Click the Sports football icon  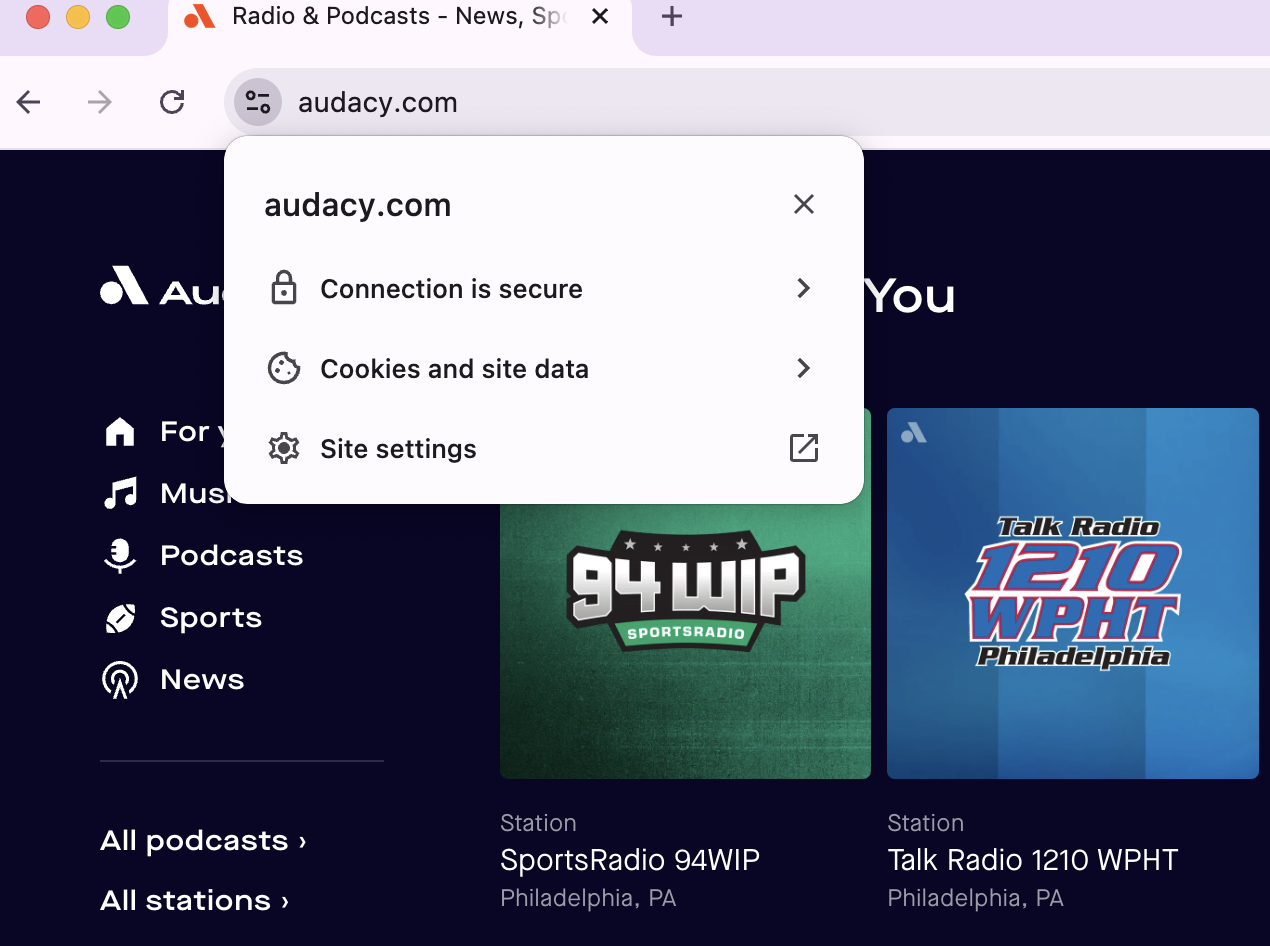click(120, 618)
